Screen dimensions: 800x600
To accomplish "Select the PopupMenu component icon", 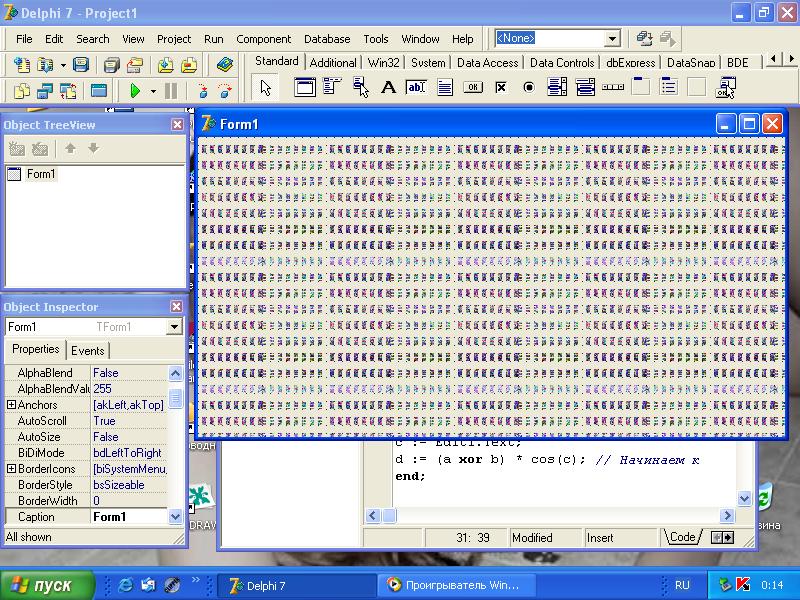I will [x=360, y=87].
